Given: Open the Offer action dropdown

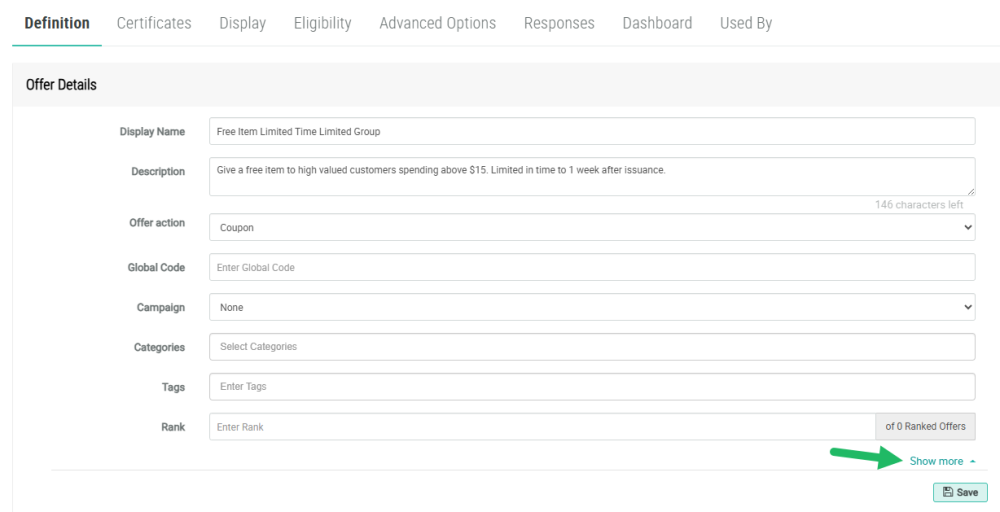Looking at the screenshot, I should click(591, 227).
